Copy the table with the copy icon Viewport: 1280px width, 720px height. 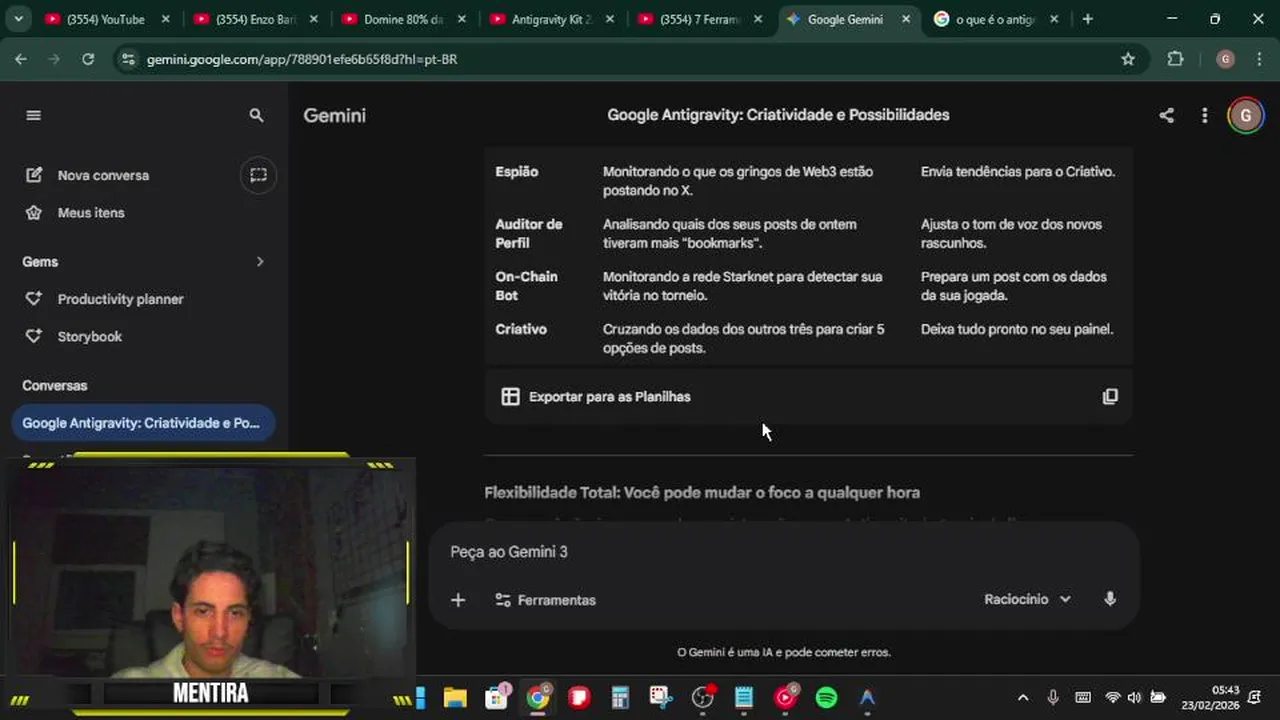1110,397
